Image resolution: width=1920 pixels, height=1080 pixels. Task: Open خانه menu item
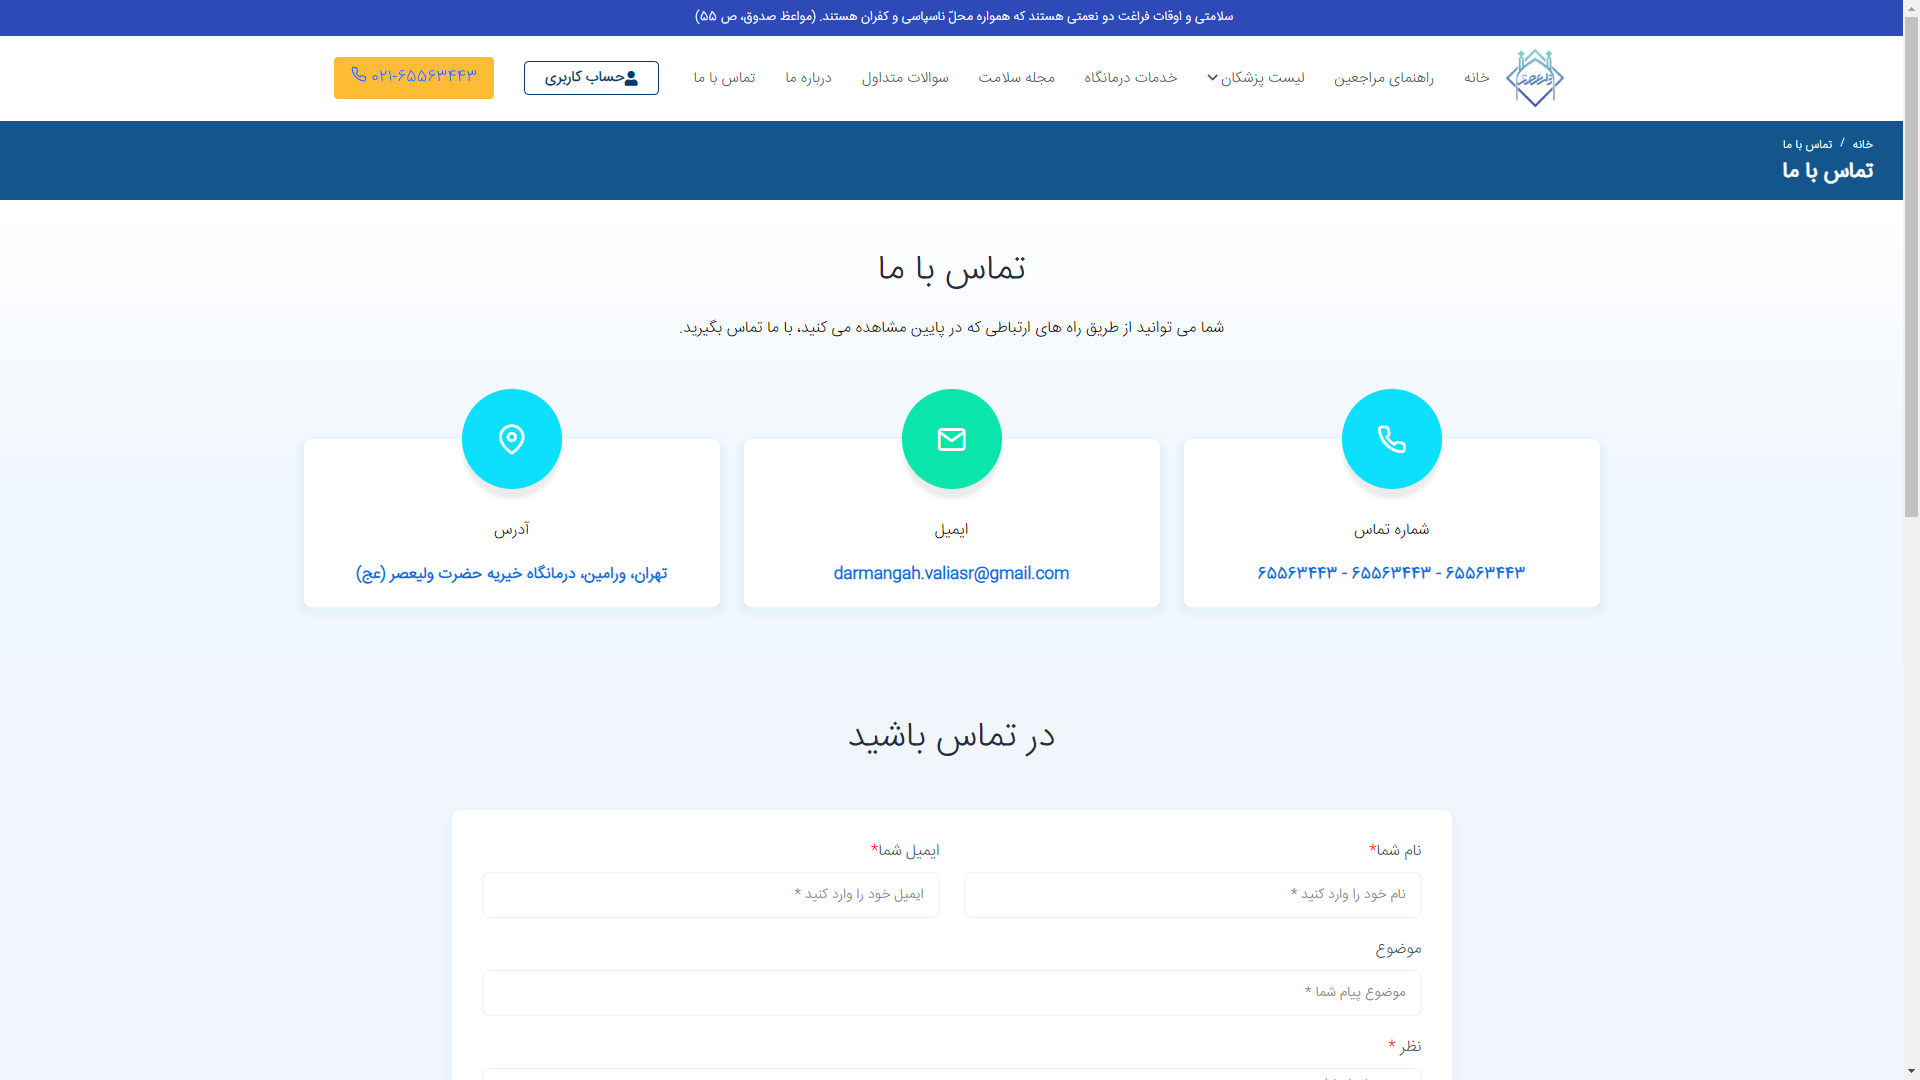[1477, 78]
